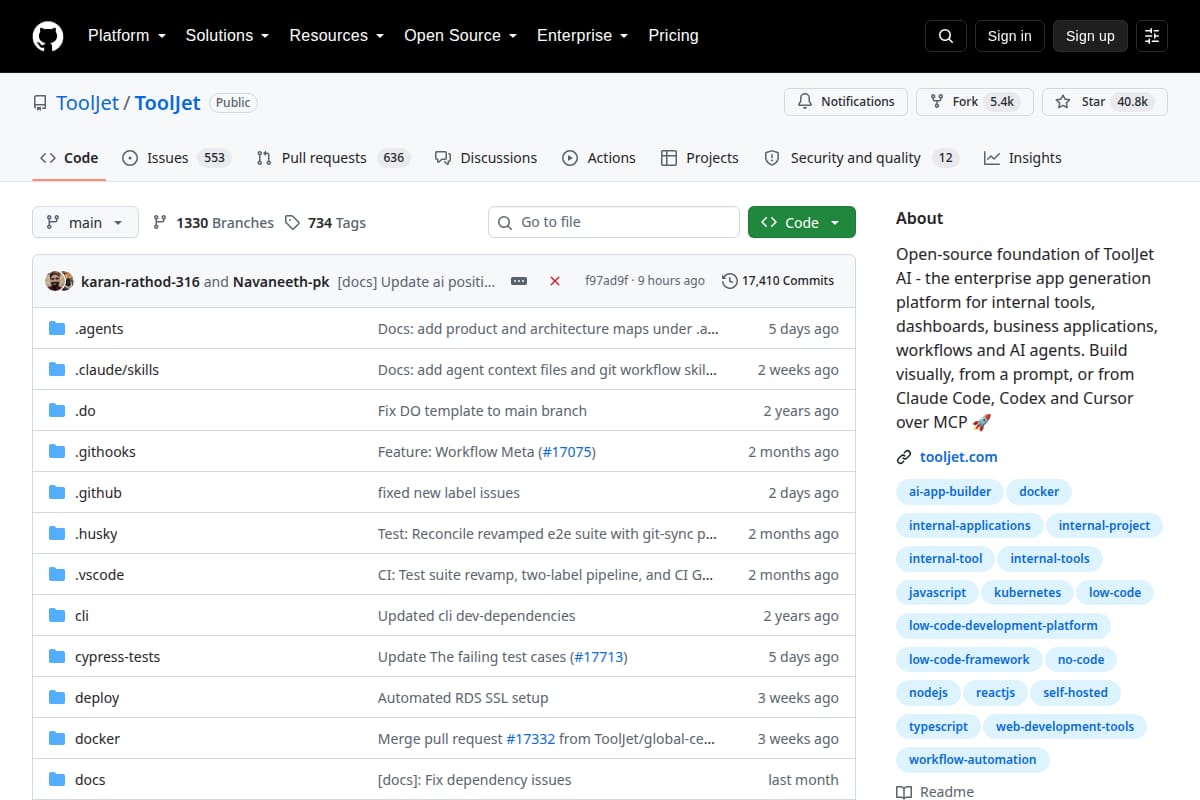Switch to the Projects tab
1200x800 pixels.
coord(700,158)
